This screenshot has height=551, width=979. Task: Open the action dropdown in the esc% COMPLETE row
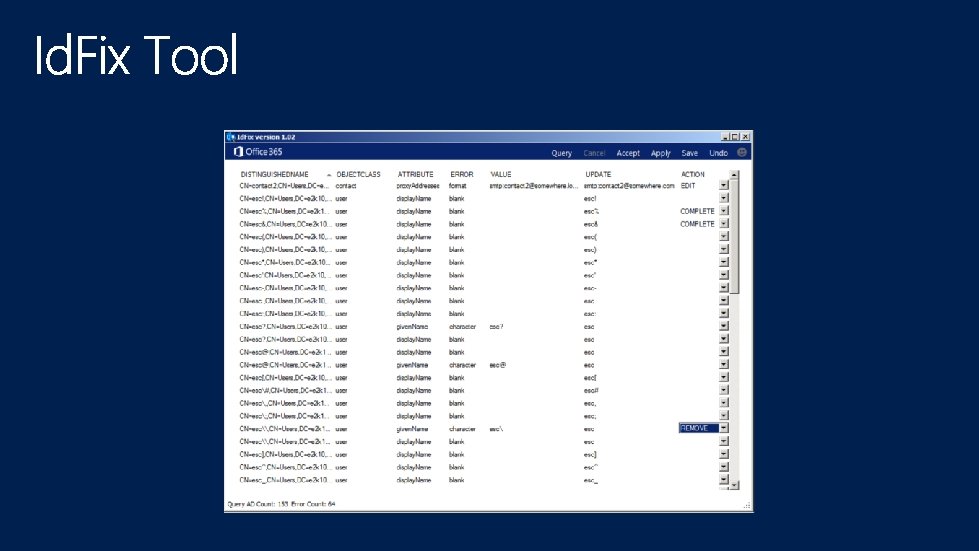pyautogui.click(x=724, y=211)
